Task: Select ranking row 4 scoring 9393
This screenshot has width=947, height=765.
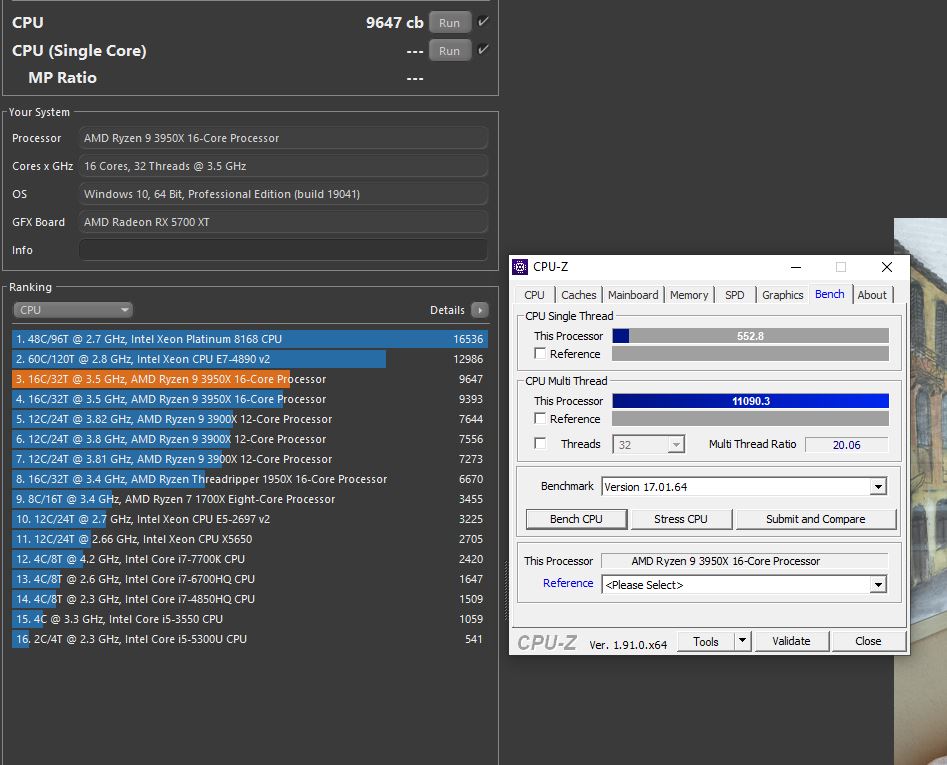Action: pos(249,399)
